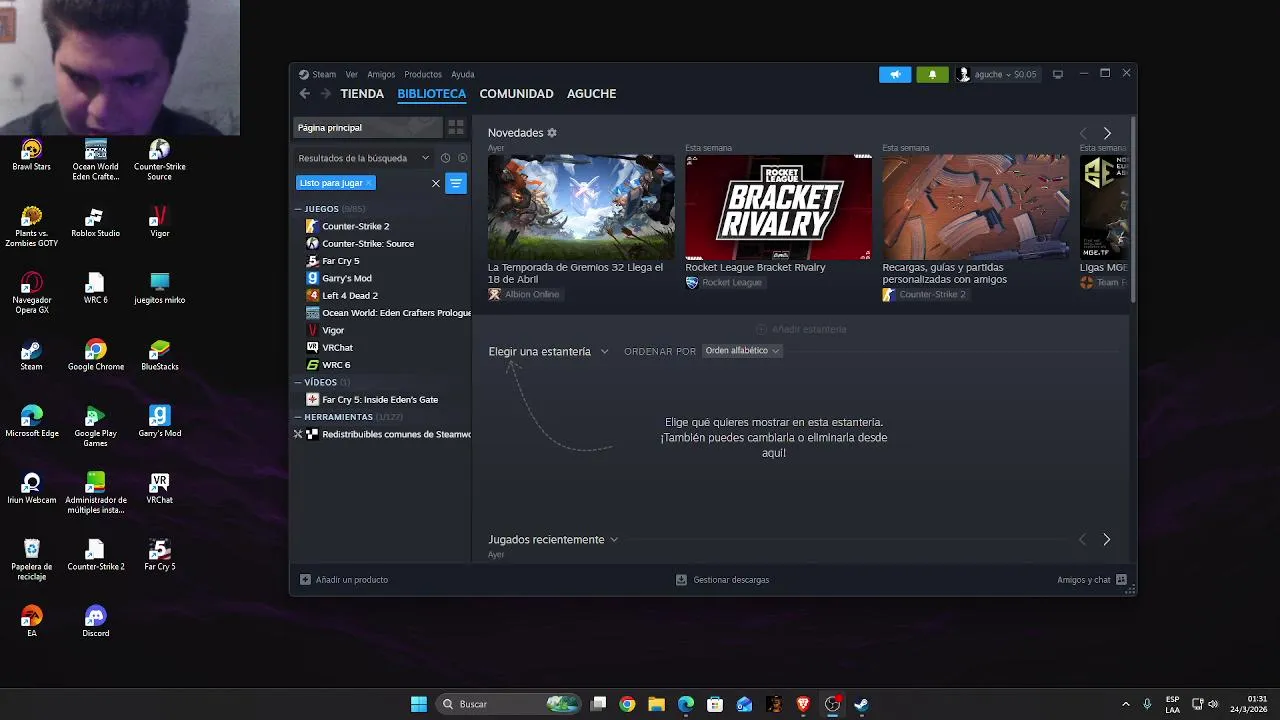Viewport: 1280px width, 720px height.
Task: Open the 'Elegir una estantería' dropdown
Action: [x=548, y=352]
